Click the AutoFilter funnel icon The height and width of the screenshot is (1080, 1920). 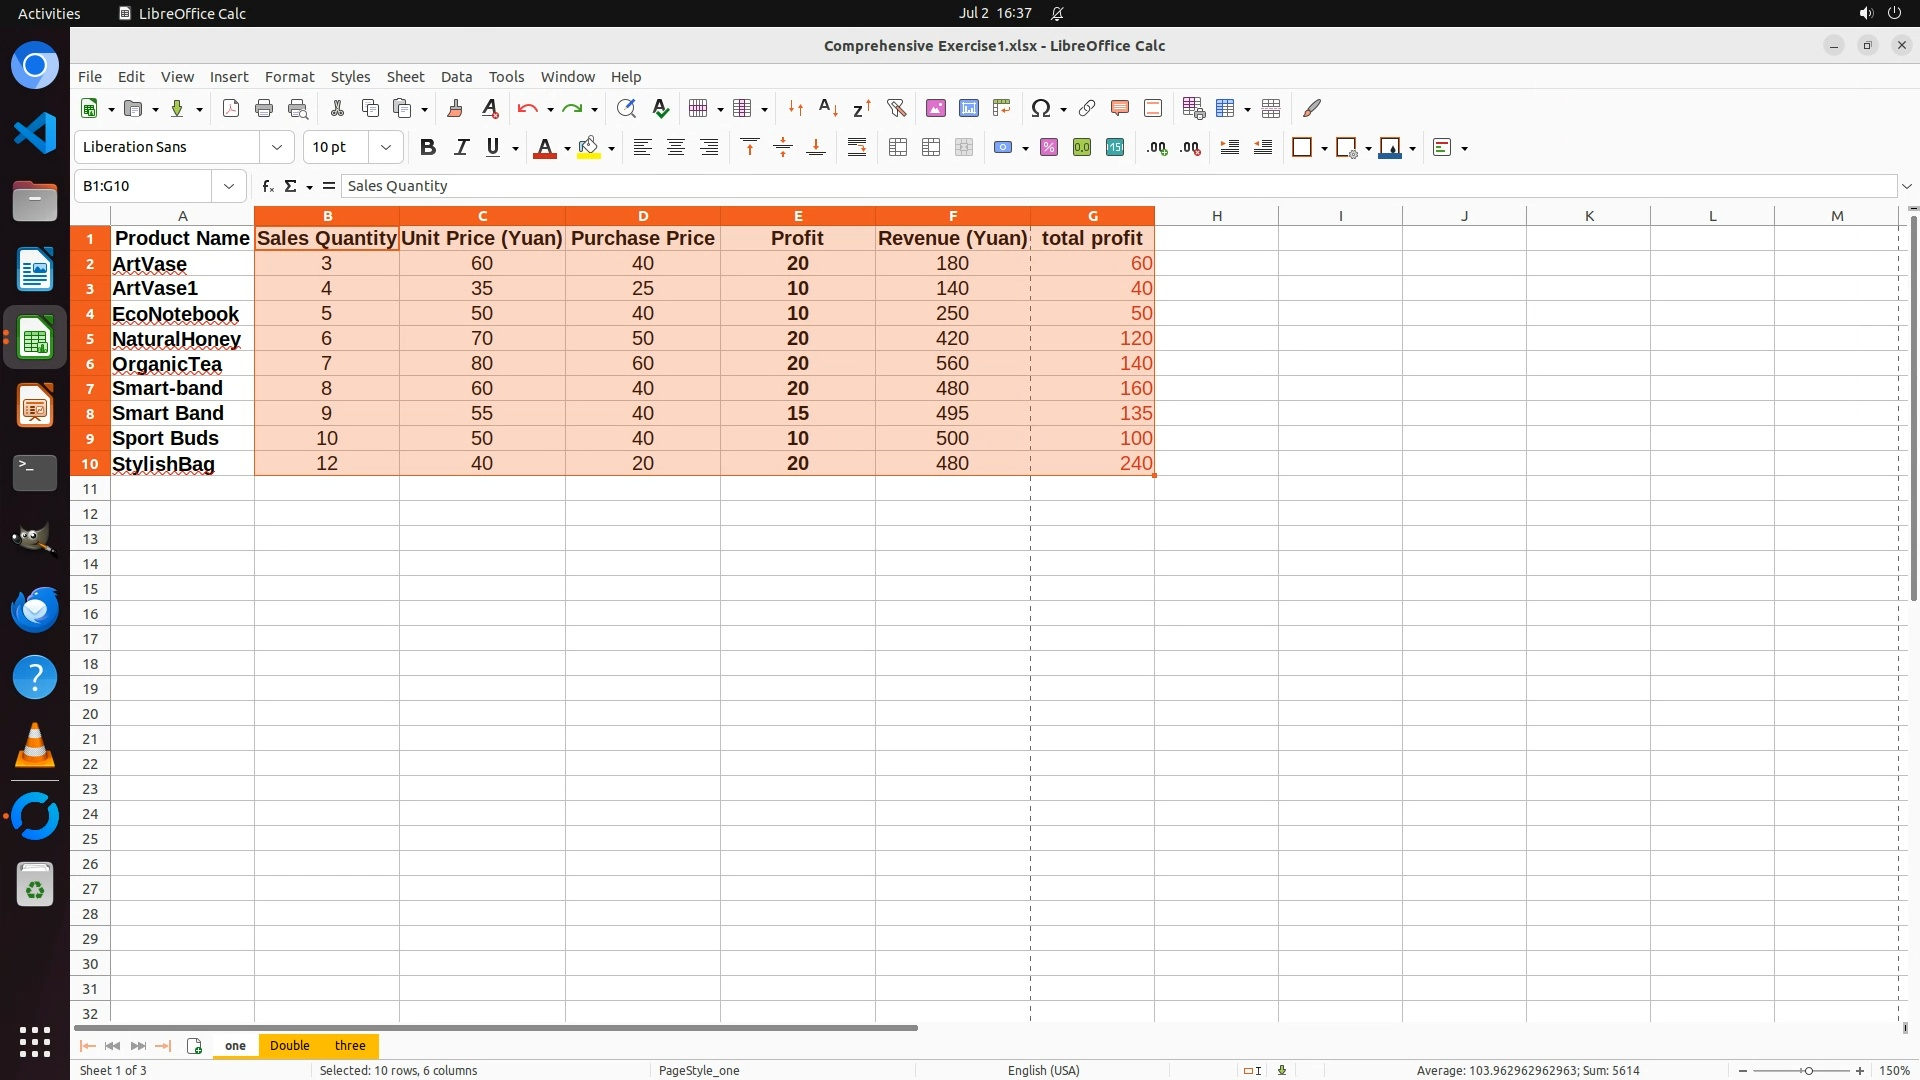[896, 108]
